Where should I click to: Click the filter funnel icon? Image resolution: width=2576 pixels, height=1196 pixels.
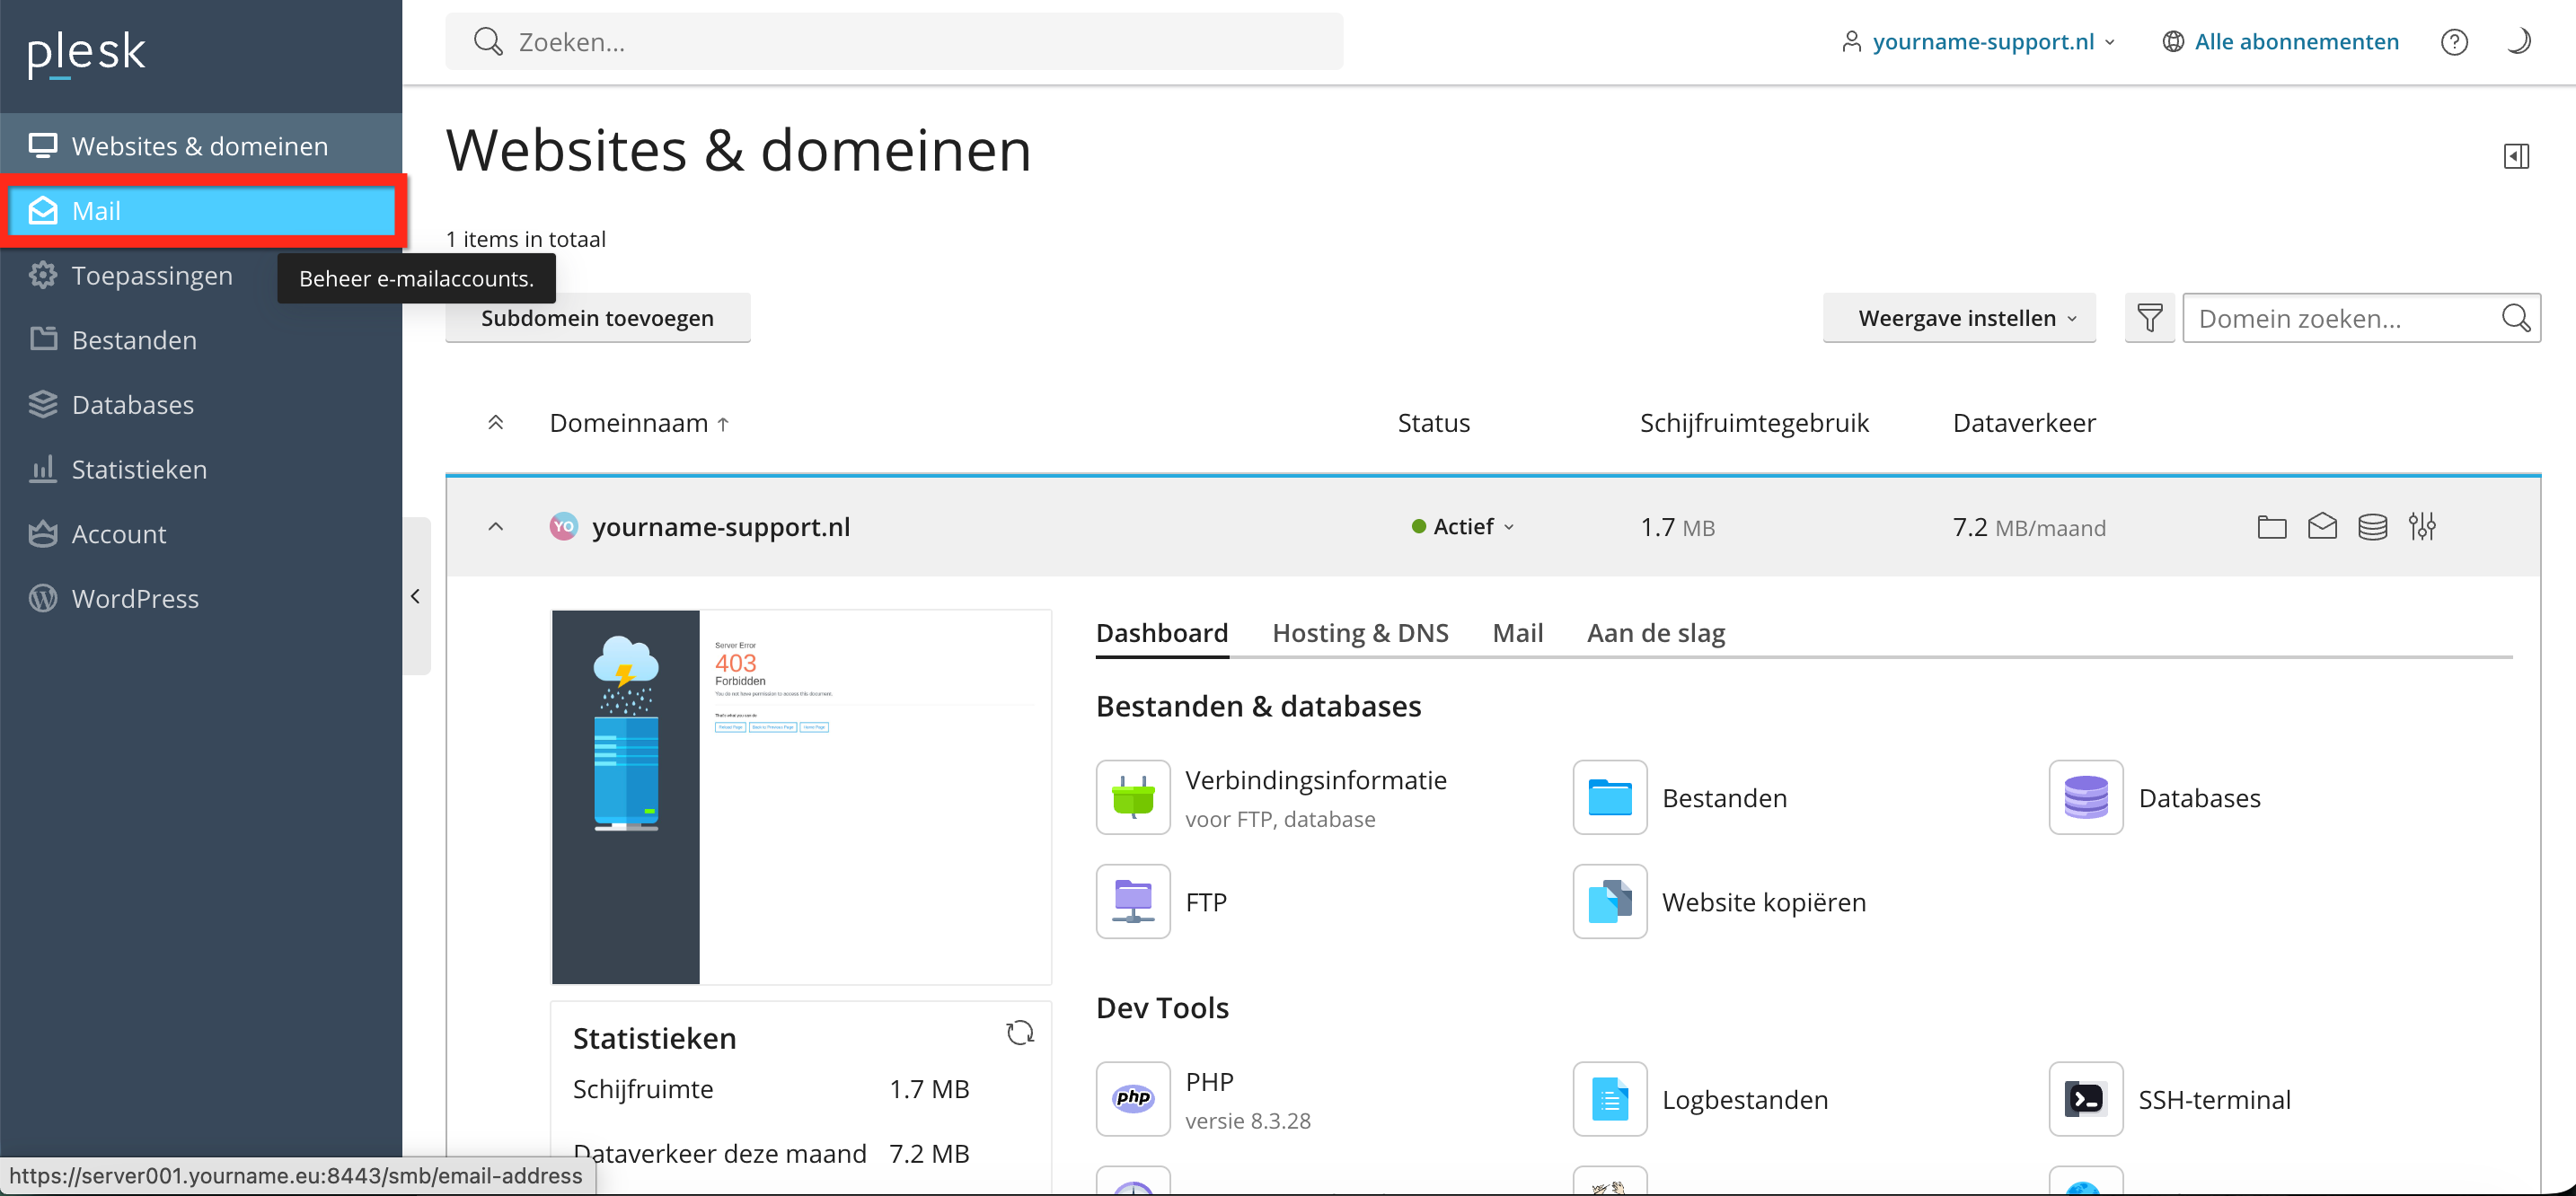pyautogui.click(x=2149, y=318)
